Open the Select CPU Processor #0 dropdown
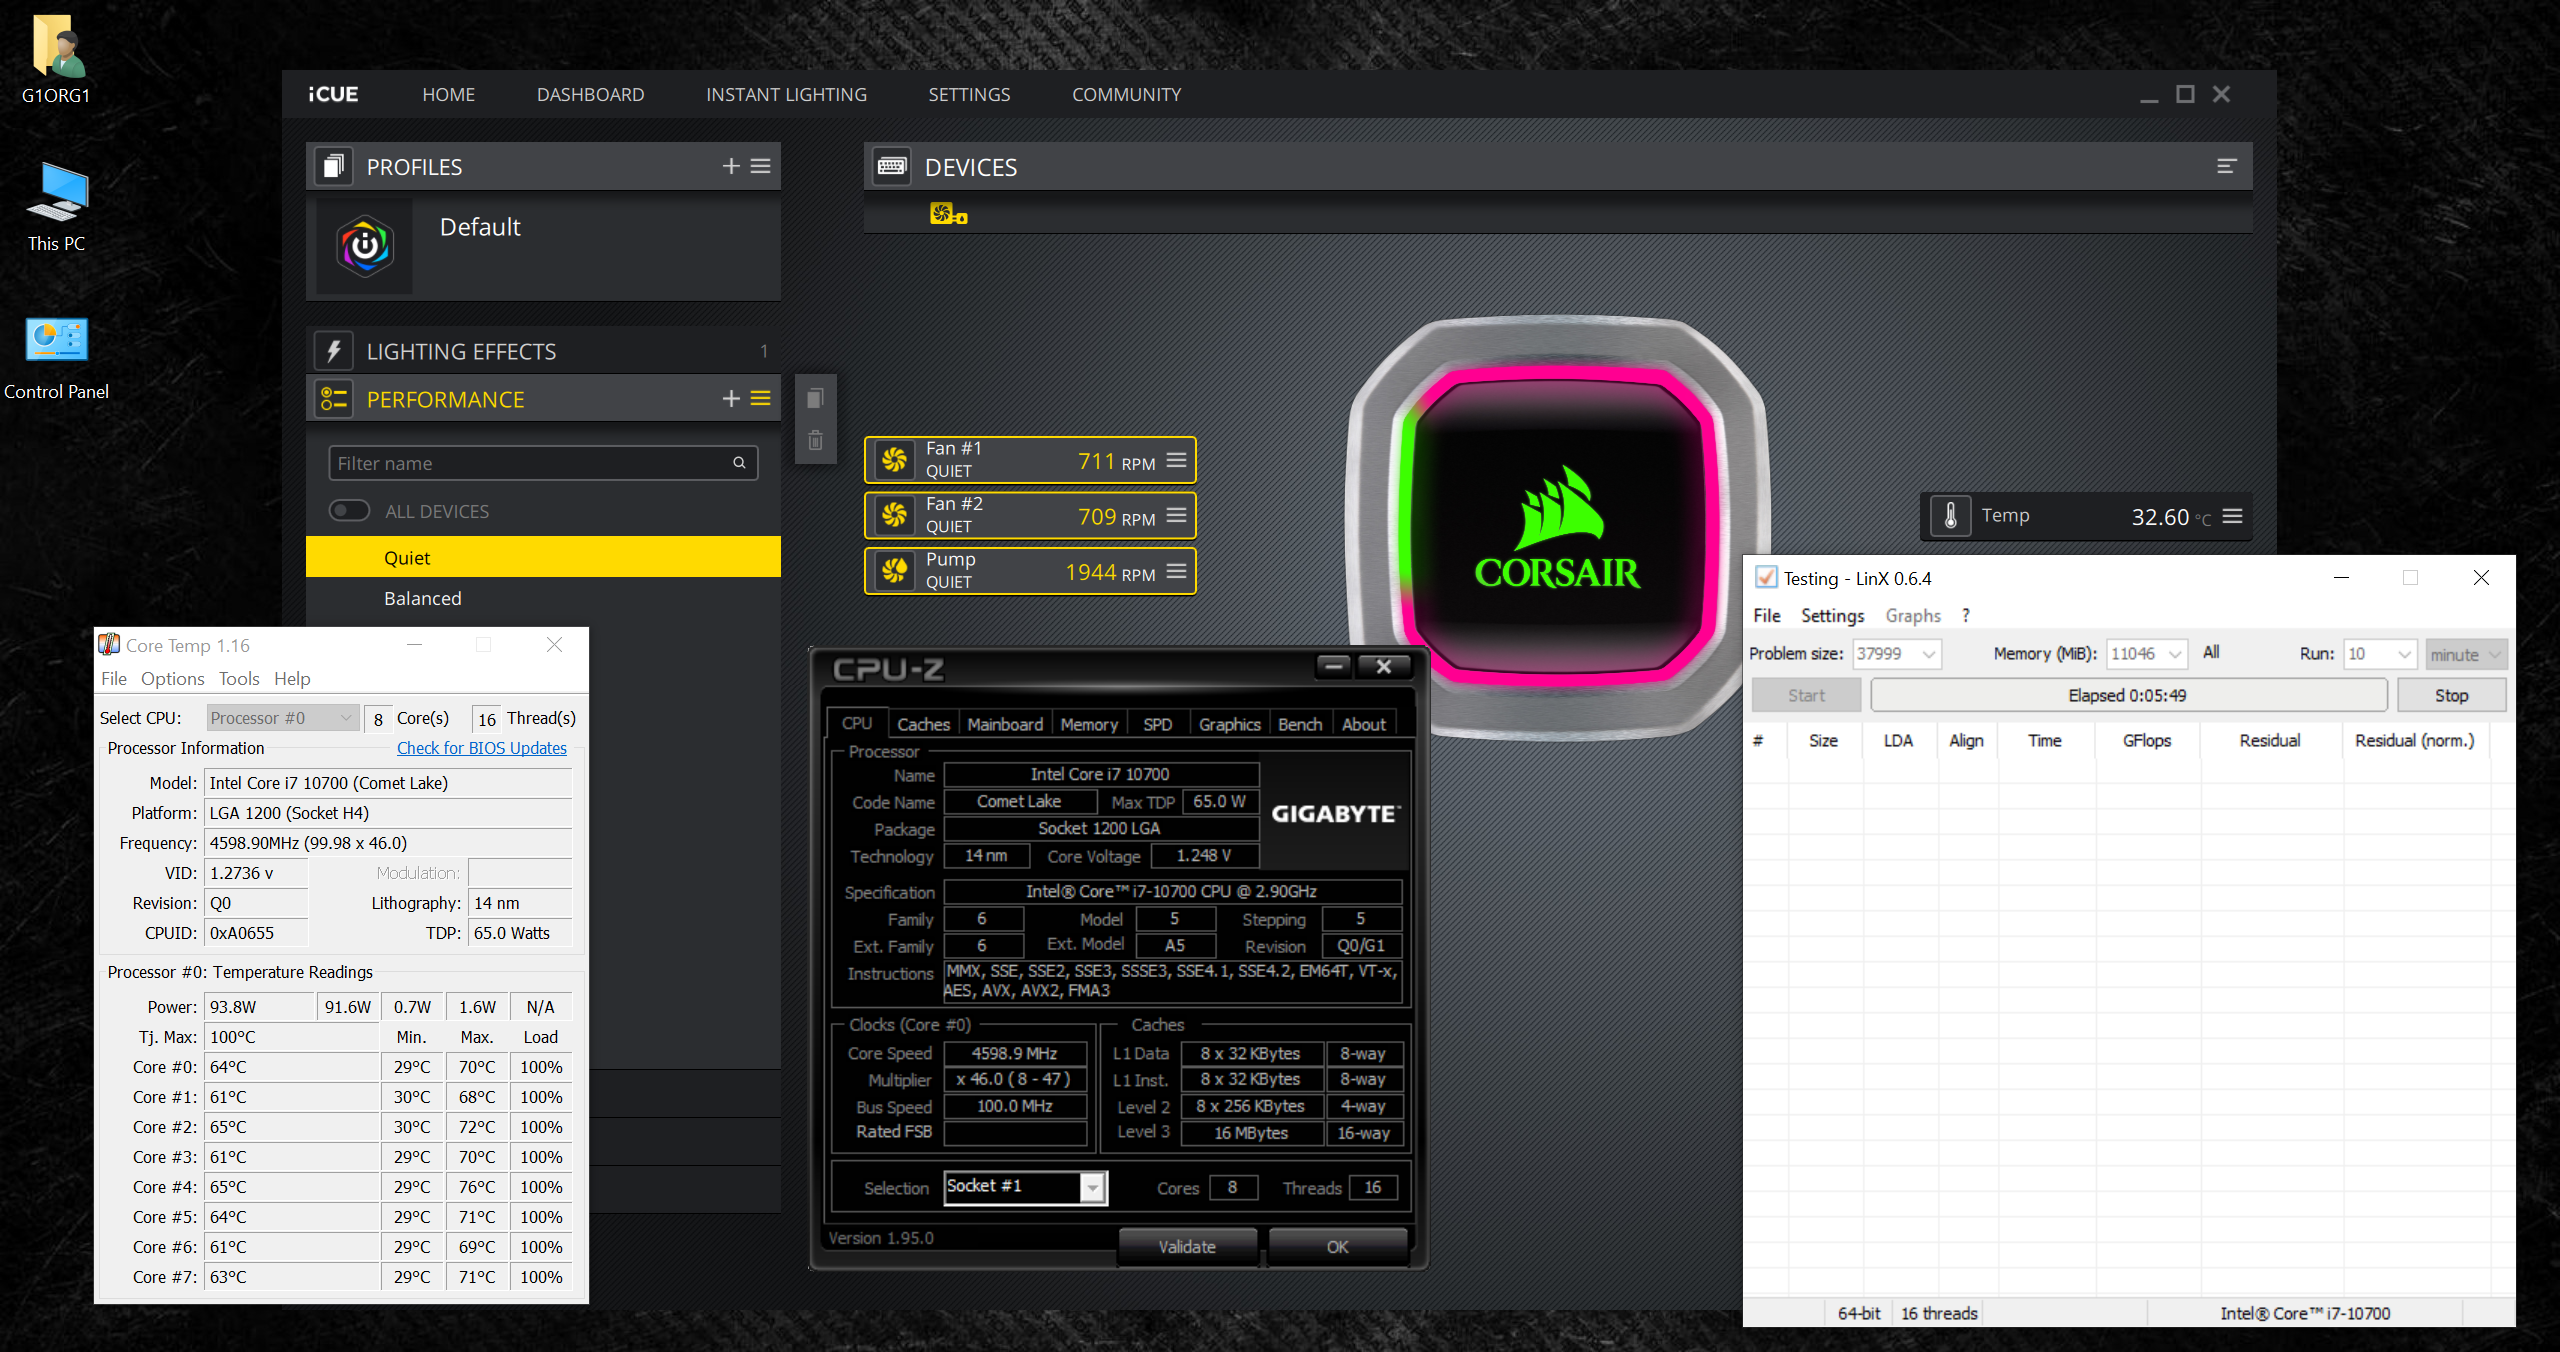Viewport: 2560px width, 1352px height. pyautogui.click(x=282, y=718)
